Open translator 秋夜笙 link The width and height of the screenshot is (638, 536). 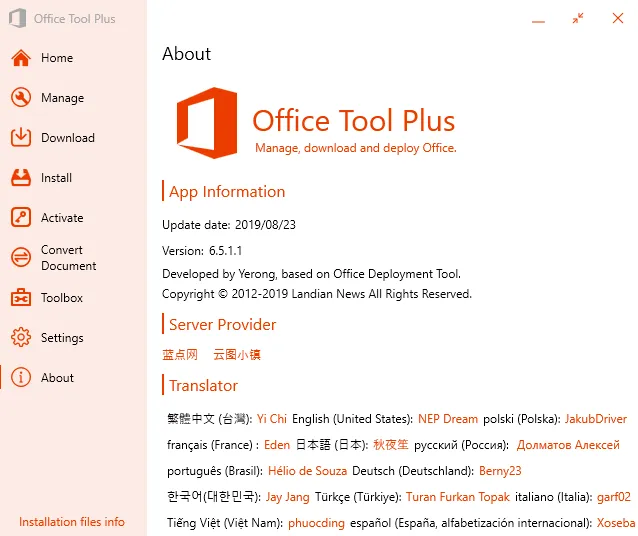(391, 444)
